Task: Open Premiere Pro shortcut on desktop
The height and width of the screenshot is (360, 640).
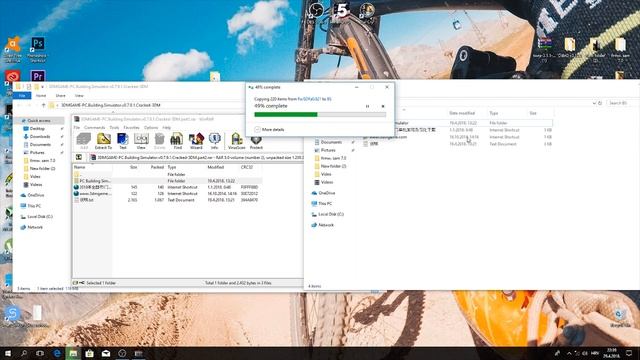Action: (x=38, y=76)
